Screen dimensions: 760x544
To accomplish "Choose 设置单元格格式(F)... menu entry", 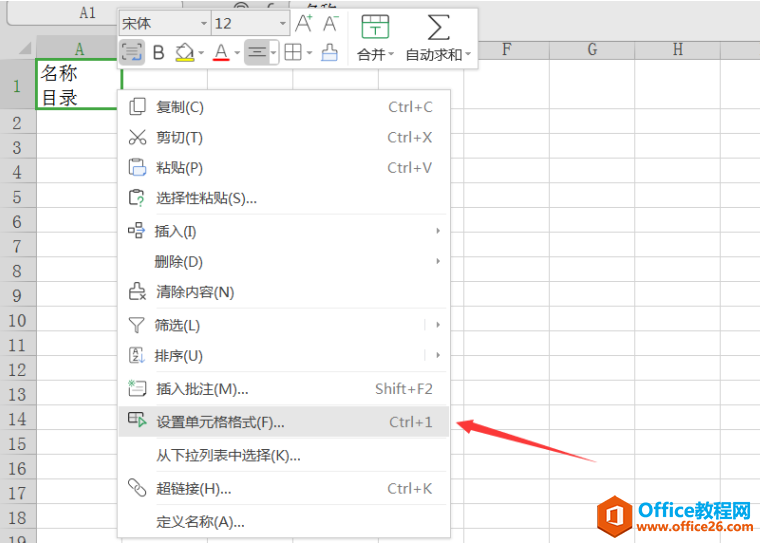I will pos(284,422).
